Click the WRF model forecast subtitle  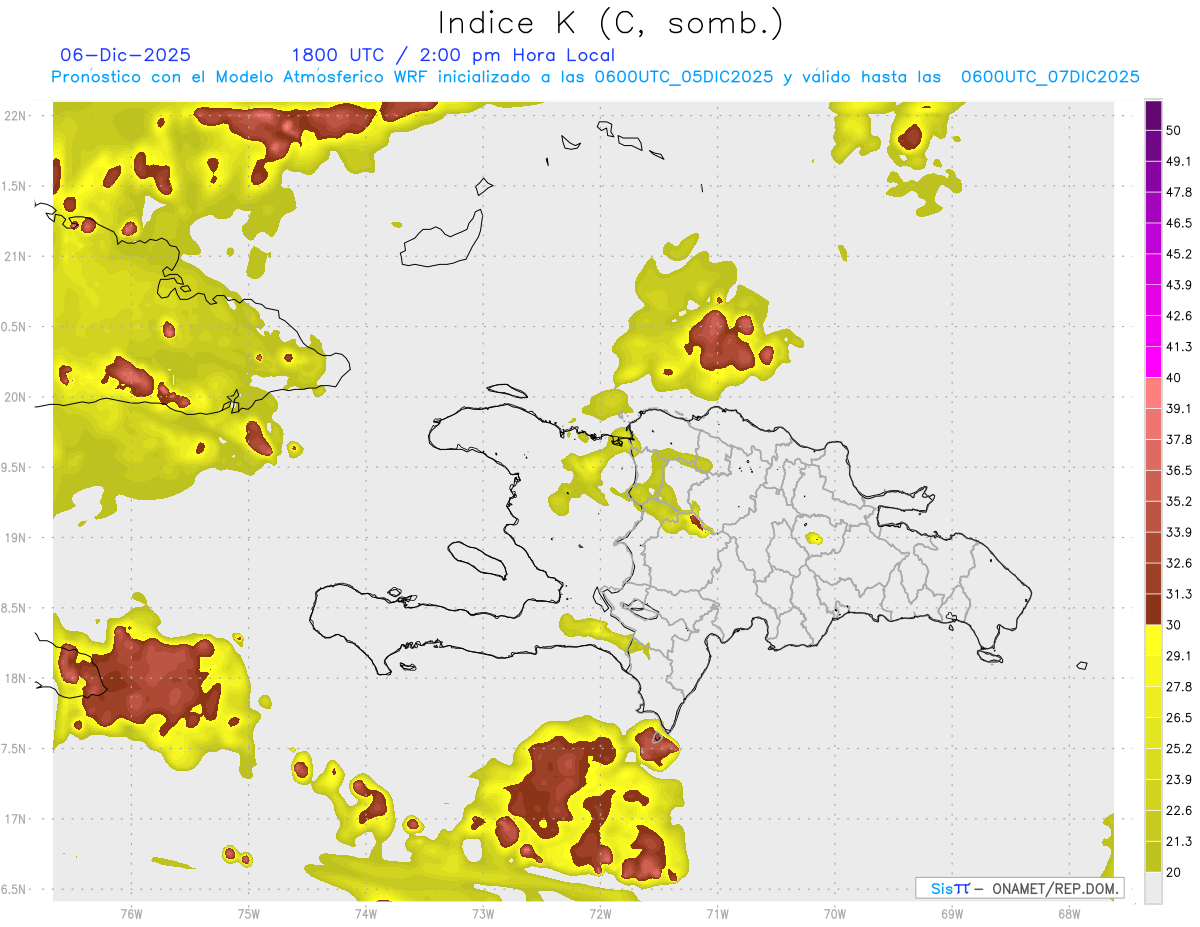595,77
